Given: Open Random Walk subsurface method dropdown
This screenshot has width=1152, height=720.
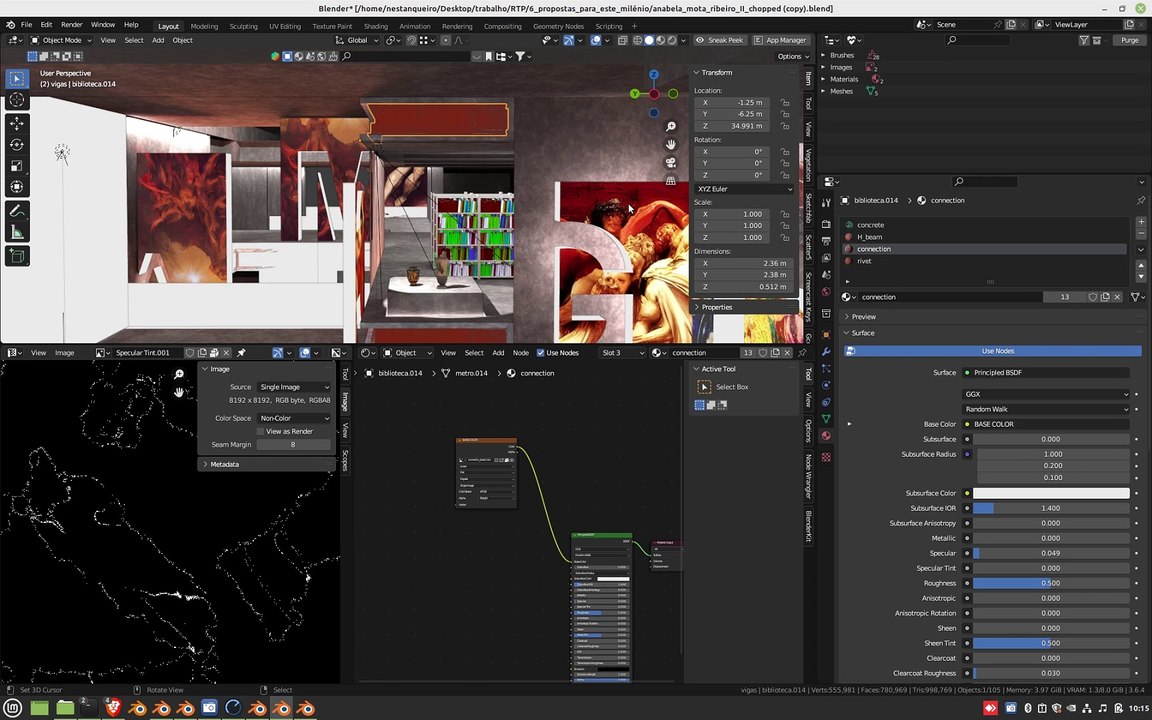Looking at the screenshot, I should click(1045, 409).
